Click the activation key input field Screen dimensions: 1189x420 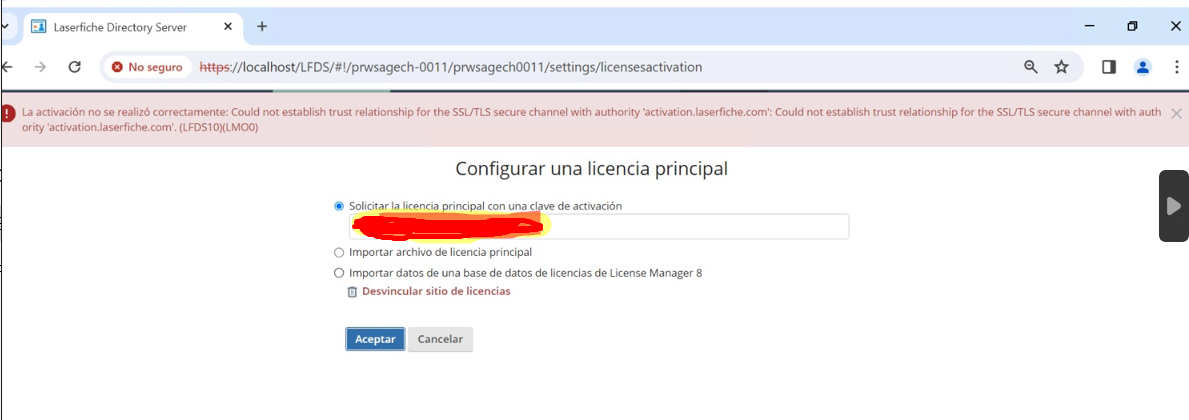(x=599, y=227)
